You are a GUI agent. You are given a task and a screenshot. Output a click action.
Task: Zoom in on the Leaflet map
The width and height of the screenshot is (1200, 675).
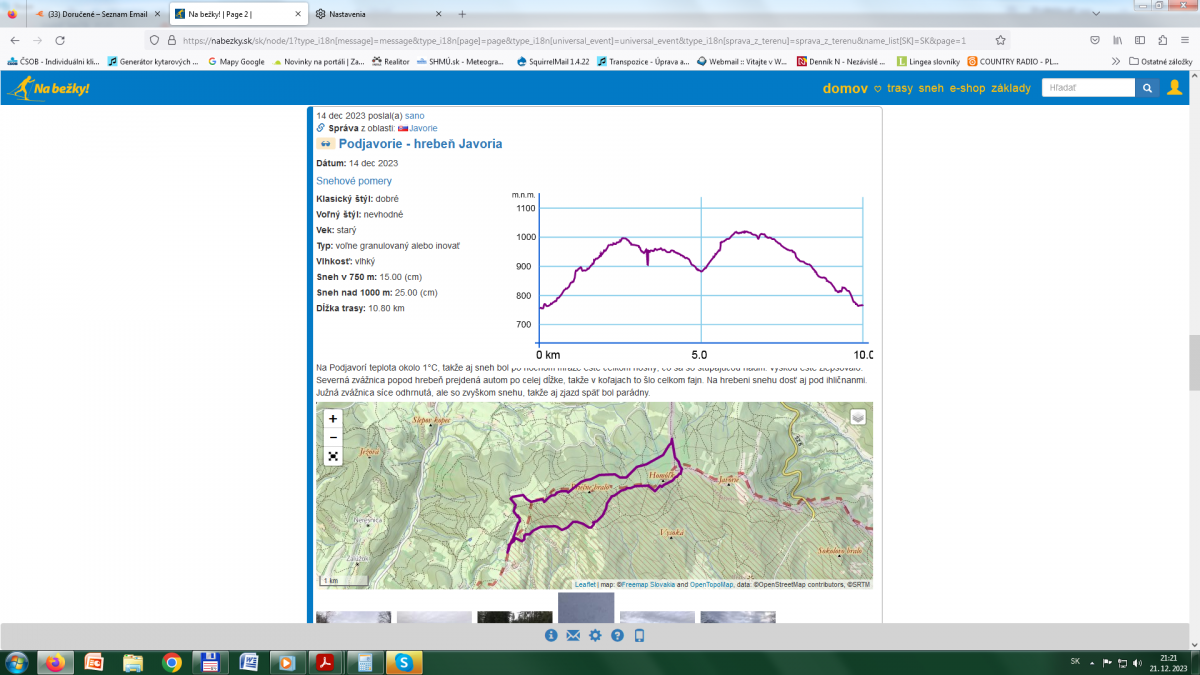[333, 419]
